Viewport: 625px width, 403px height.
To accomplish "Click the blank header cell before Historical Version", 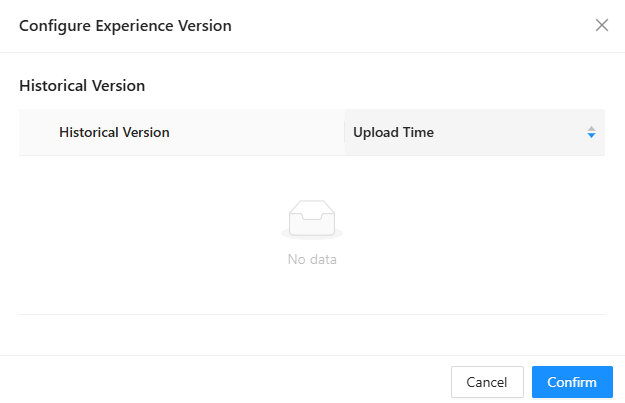I will [38, 132].
